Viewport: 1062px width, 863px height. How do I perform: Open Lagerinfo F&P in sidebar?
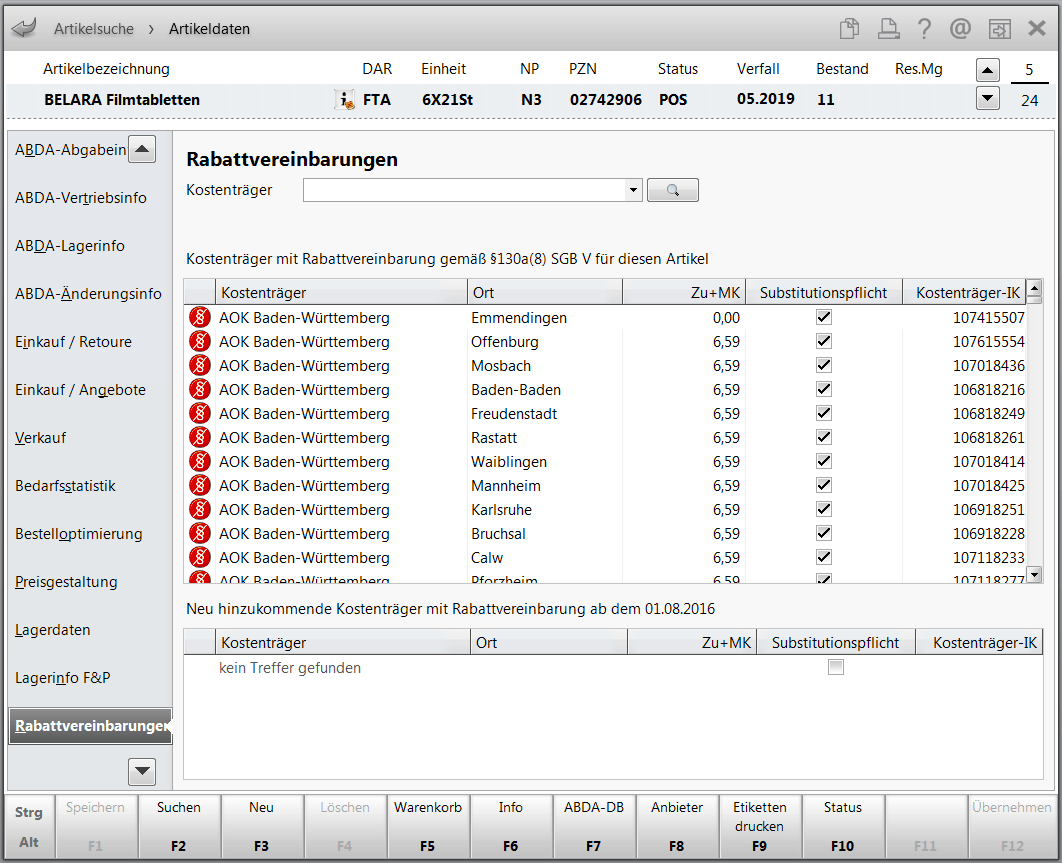pyautogui.click(x=63, y=678)
